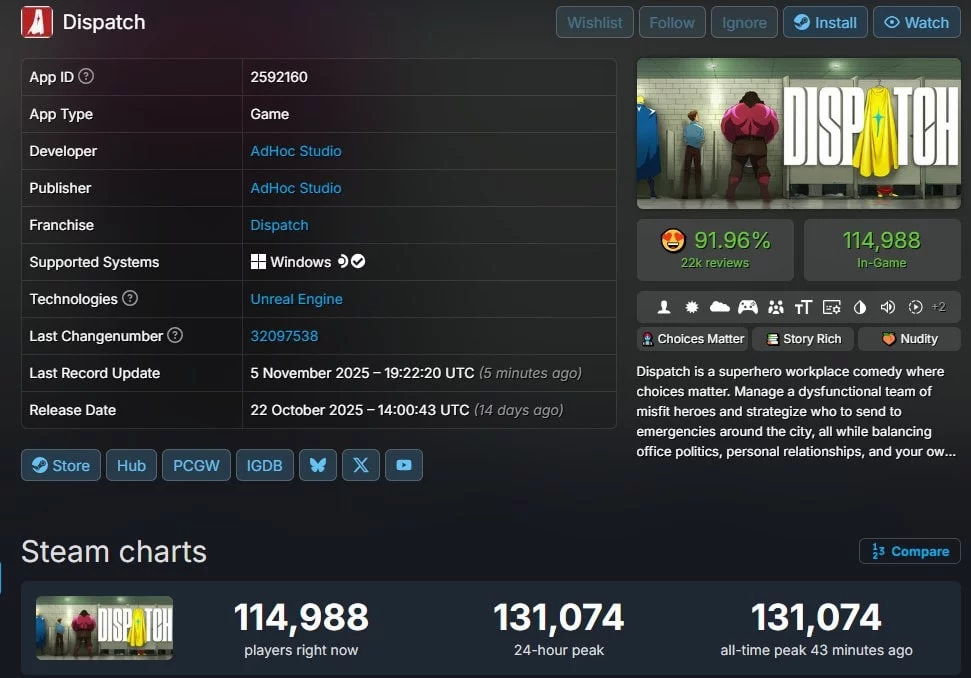Click the verified checkmark icon beside Windows

tap(358, 261)
